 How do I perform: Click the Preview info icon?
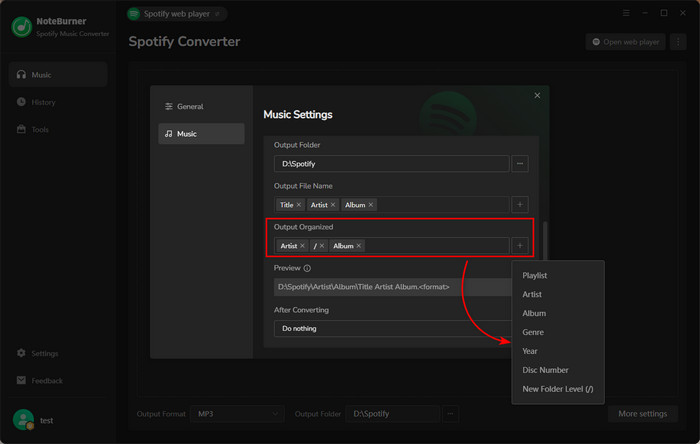click(307, 268)
